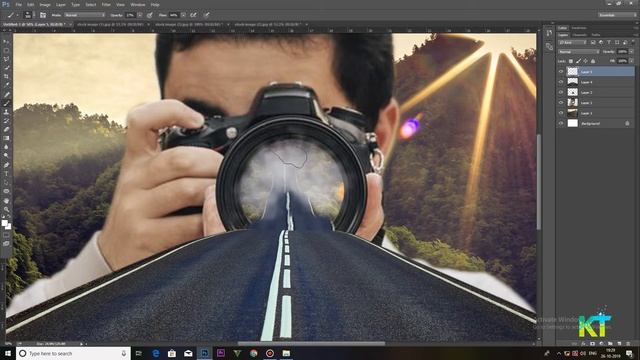640x360 pixels.
Task: Select the Background layer row
Action: coord(596,123)
